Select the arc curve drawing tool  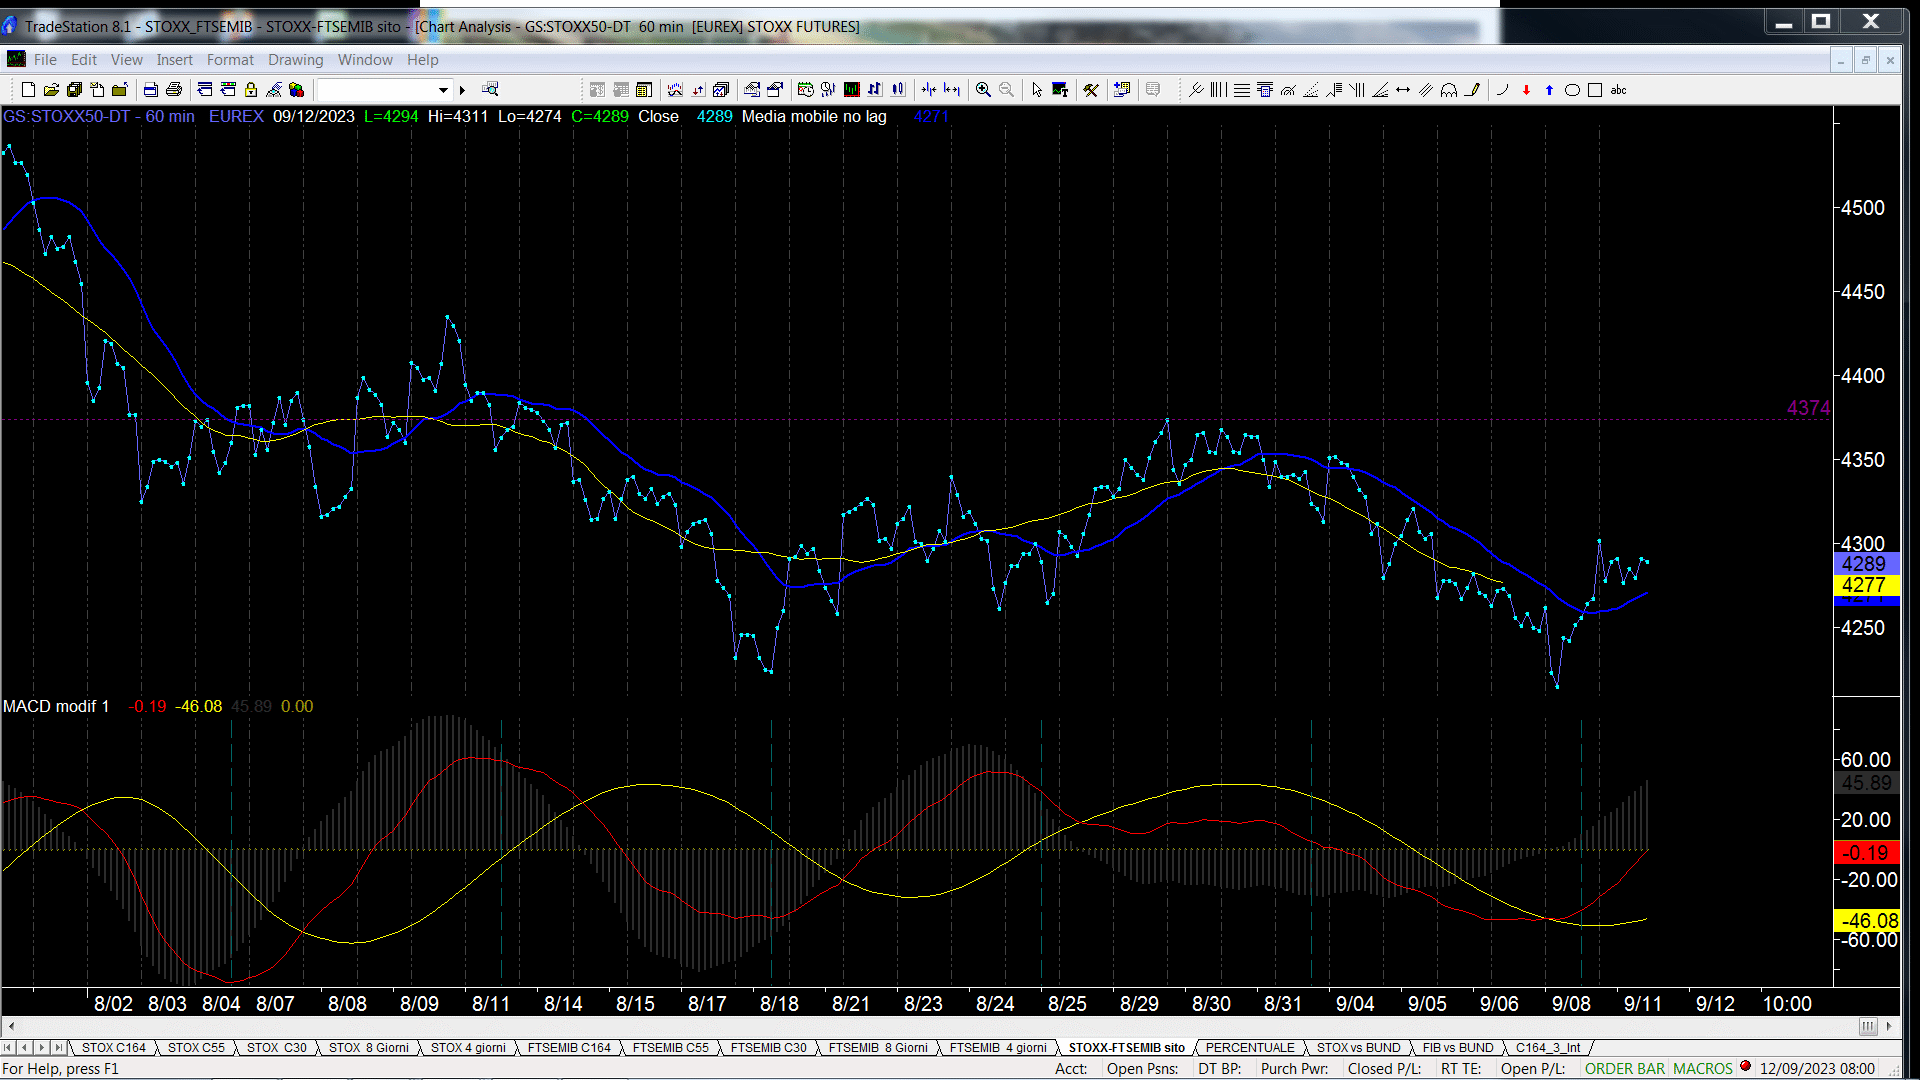coord(1502,90)
